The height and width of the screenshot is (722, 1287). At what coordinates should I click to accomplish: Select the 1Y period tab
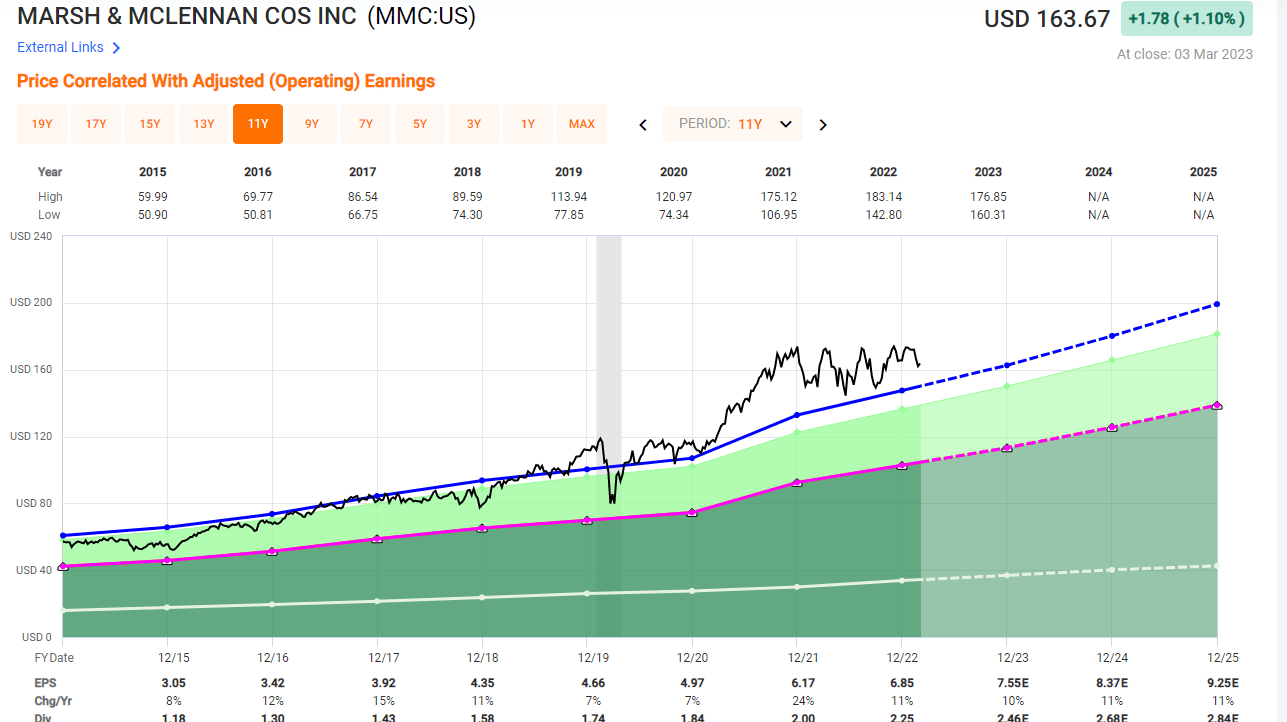point(528,124)
